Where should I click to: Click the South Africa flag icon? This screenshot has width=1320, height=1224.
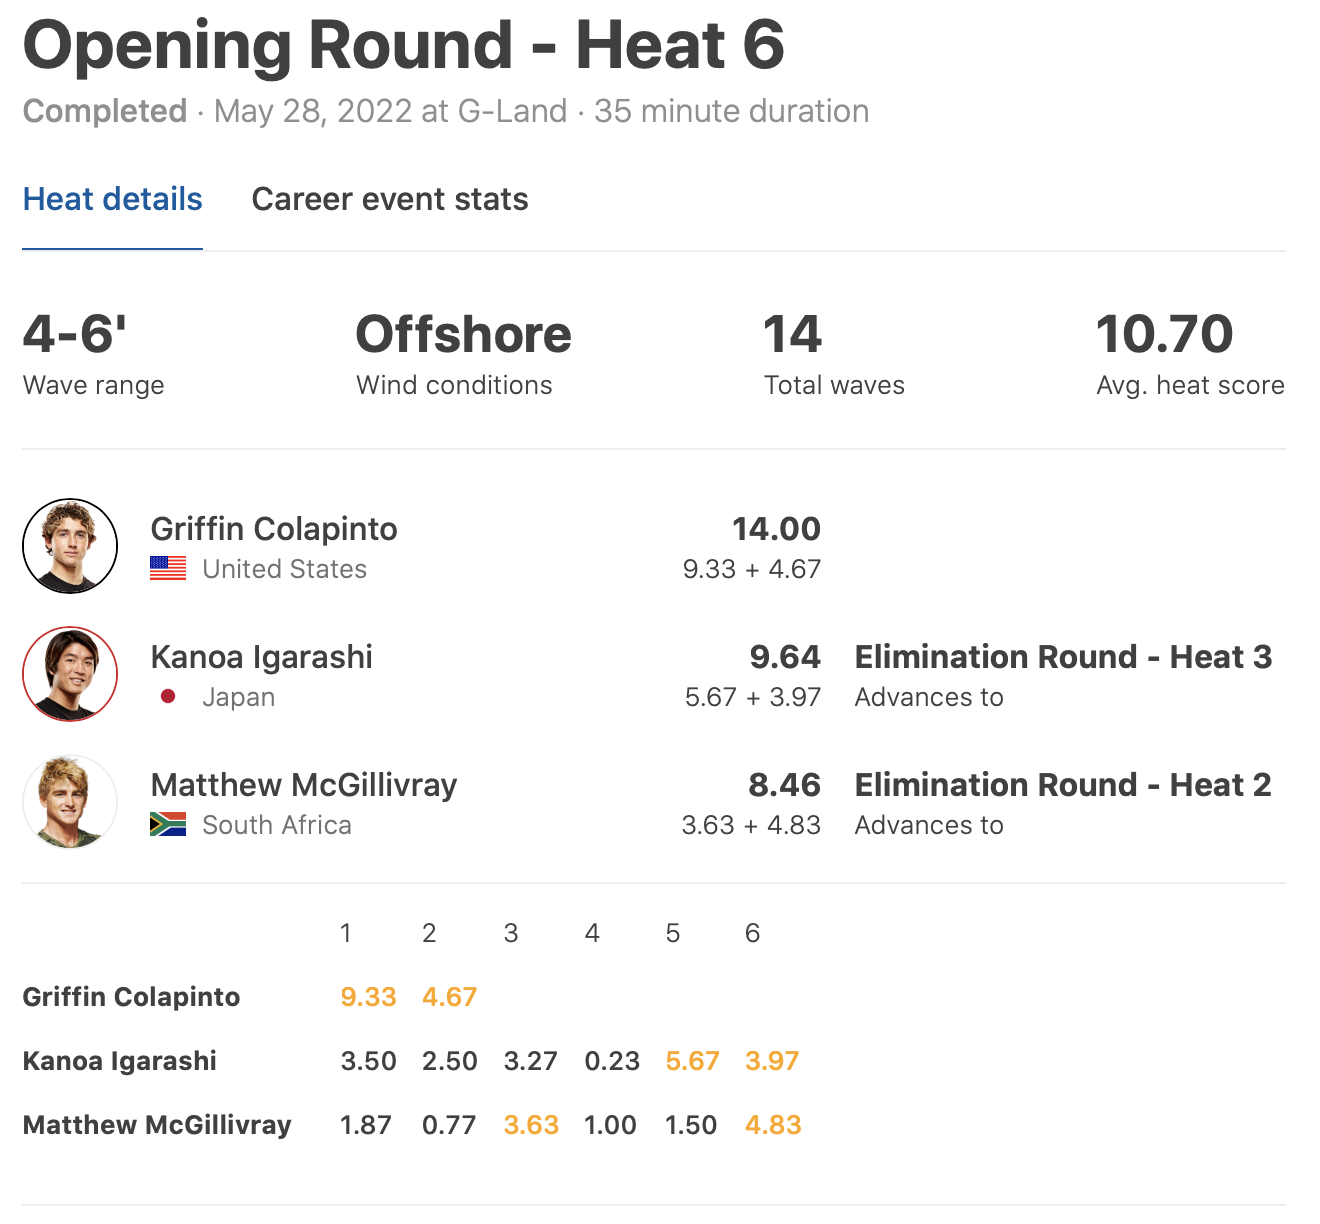click(168, 824)
